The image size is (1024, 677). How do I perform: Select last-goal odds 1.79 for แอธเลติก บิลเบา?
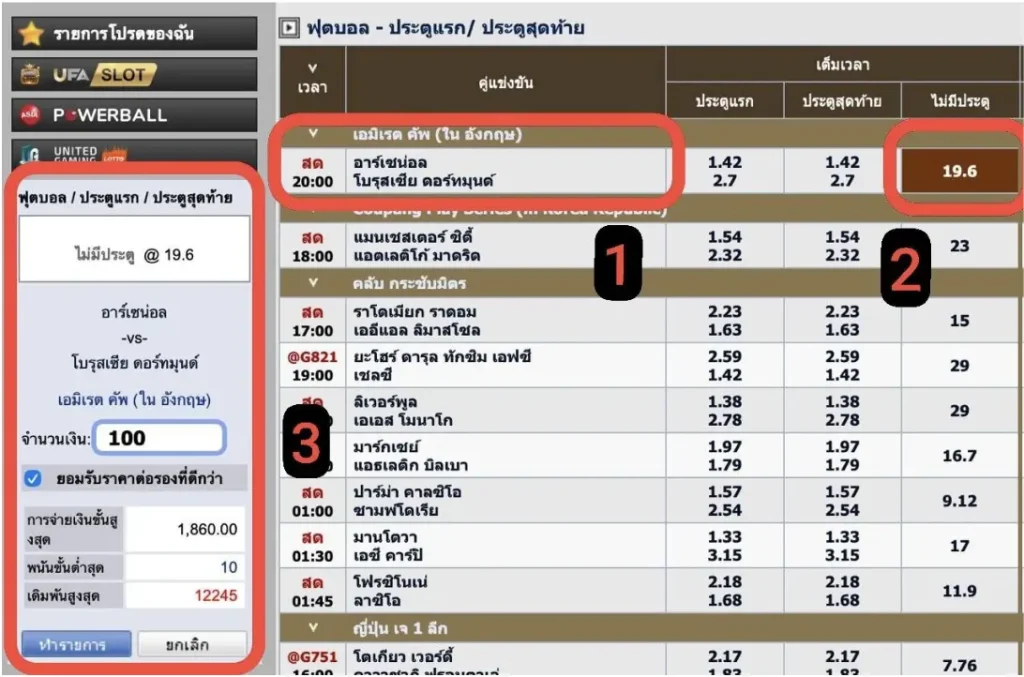pyautogui.click(x=842, y=465)
